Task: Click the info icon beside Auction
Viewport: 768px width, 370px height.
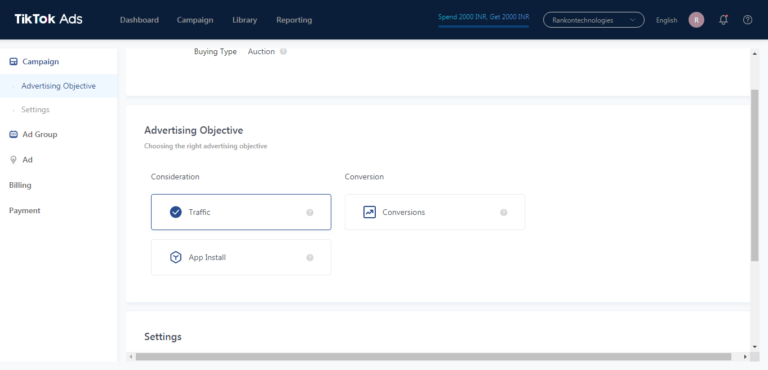Action: 283,51
